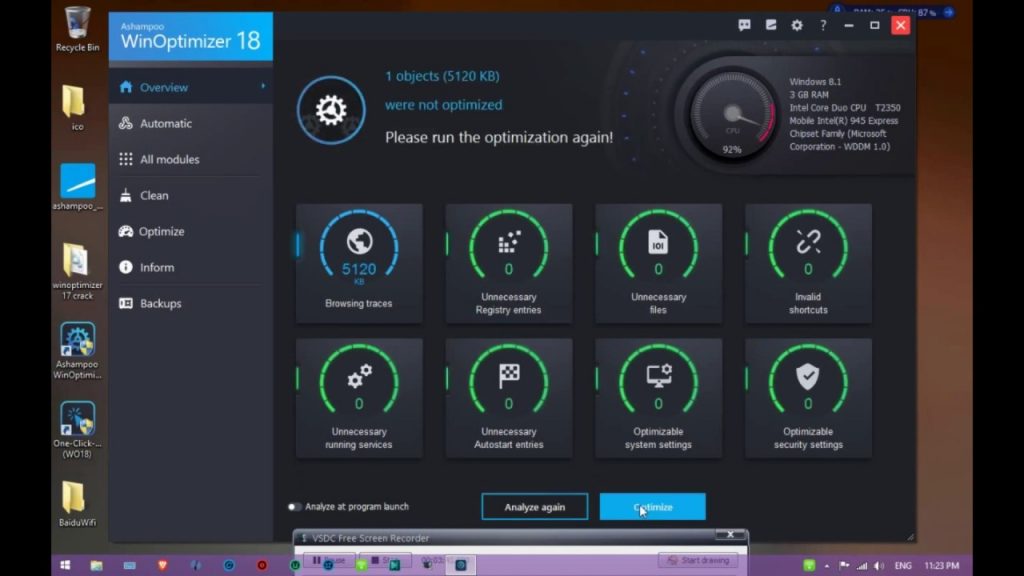Click Start drawing in VSDC recorder

pyautogui.click(x=698, y=560)
